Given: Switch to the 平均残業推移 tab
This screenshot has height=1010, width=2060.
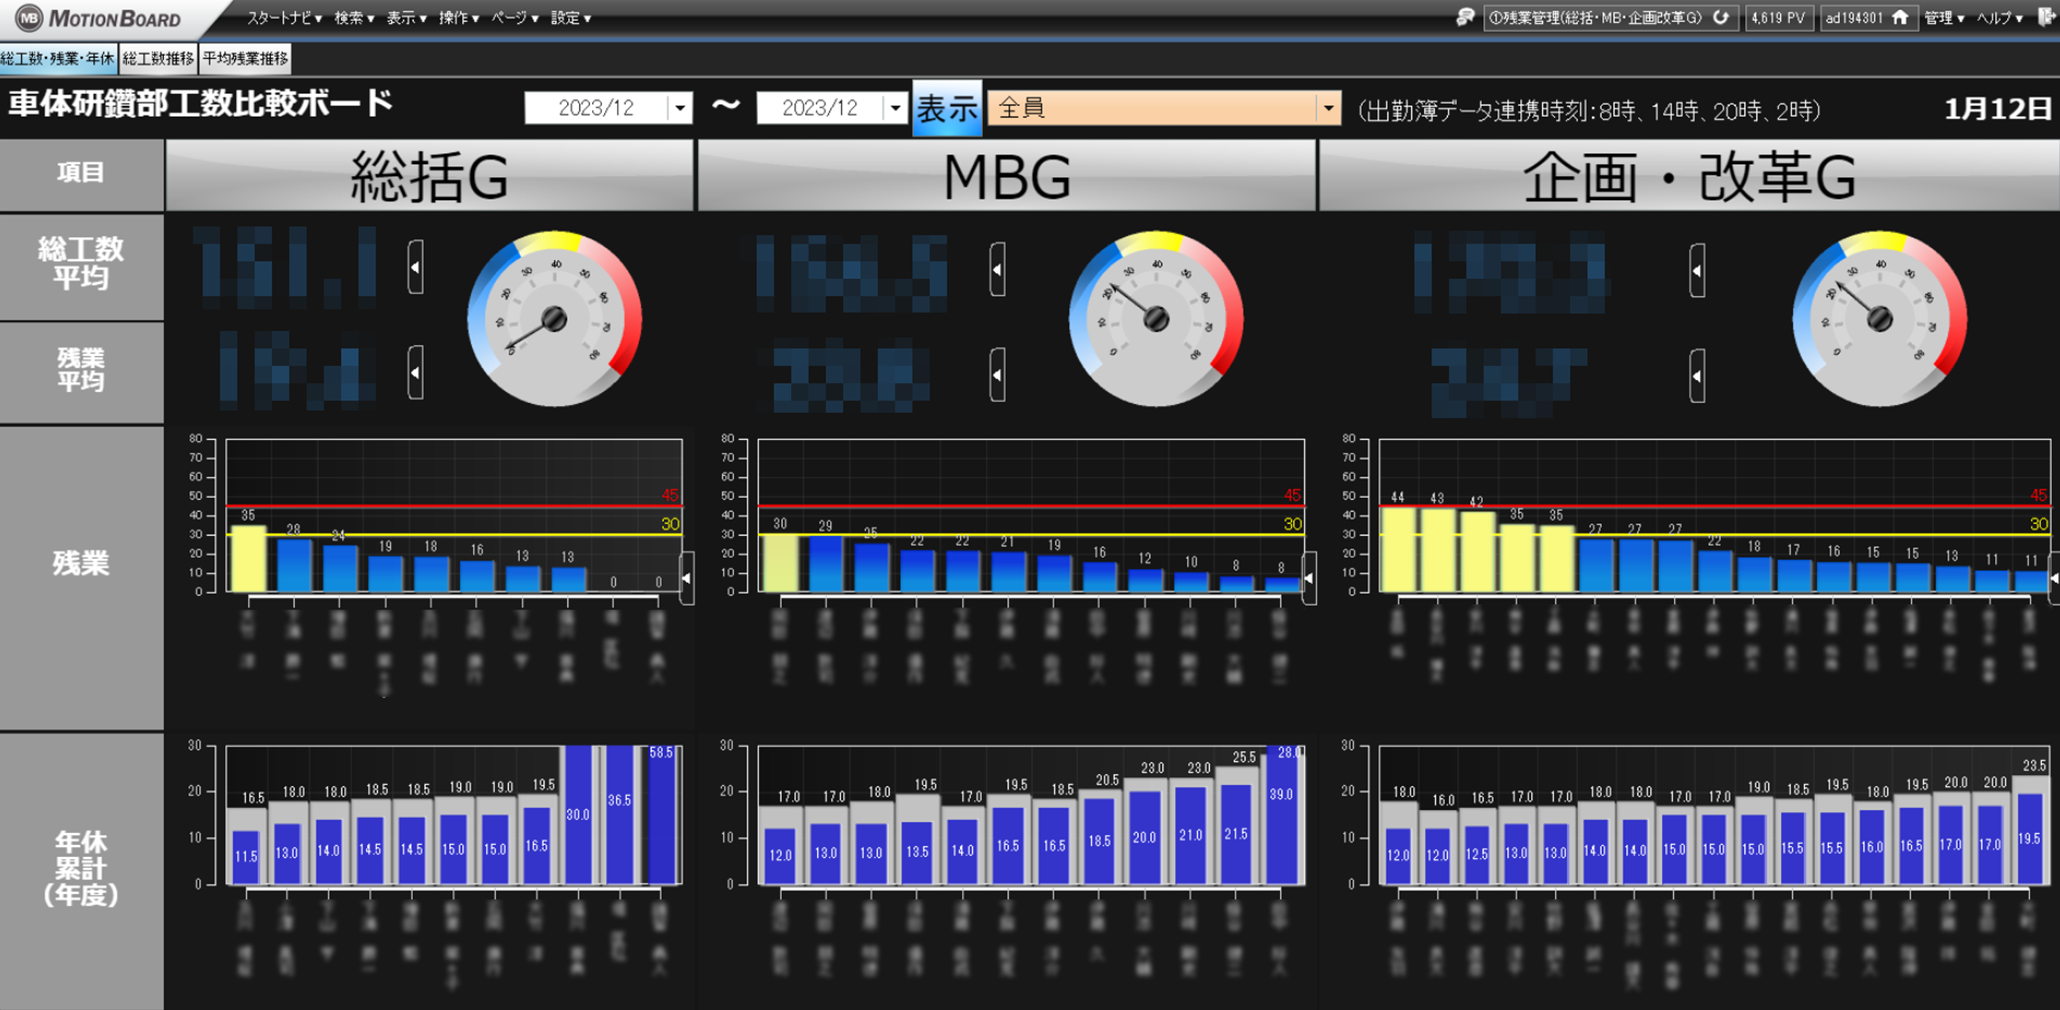Looking at the screenshot, I should coord(246,59).
